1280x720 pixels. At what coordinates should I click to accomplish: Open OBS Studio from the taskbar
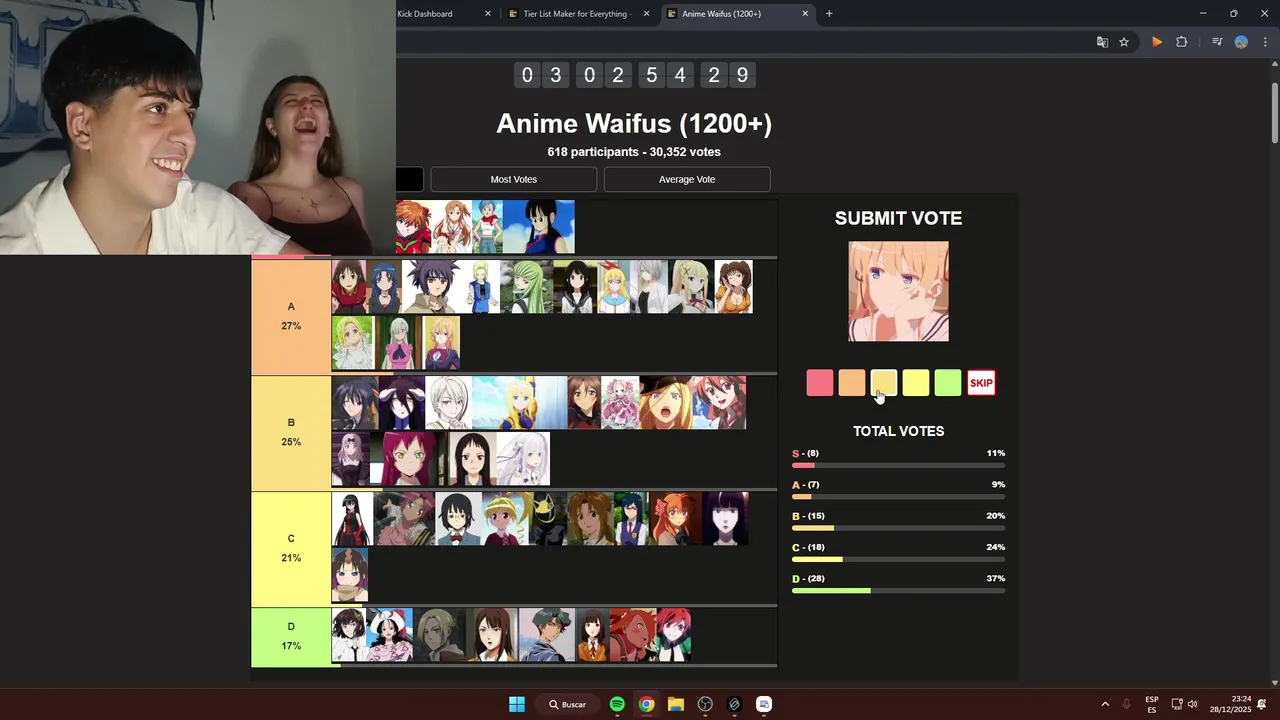(705, 704)
